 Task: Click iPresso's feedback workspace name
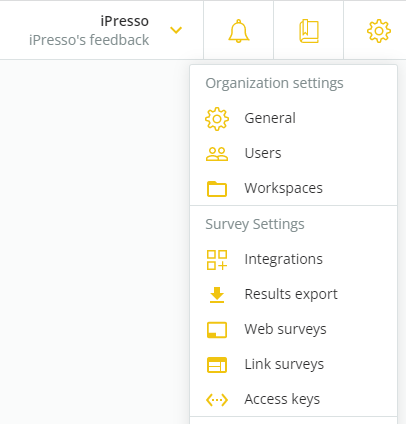[89, 40]
